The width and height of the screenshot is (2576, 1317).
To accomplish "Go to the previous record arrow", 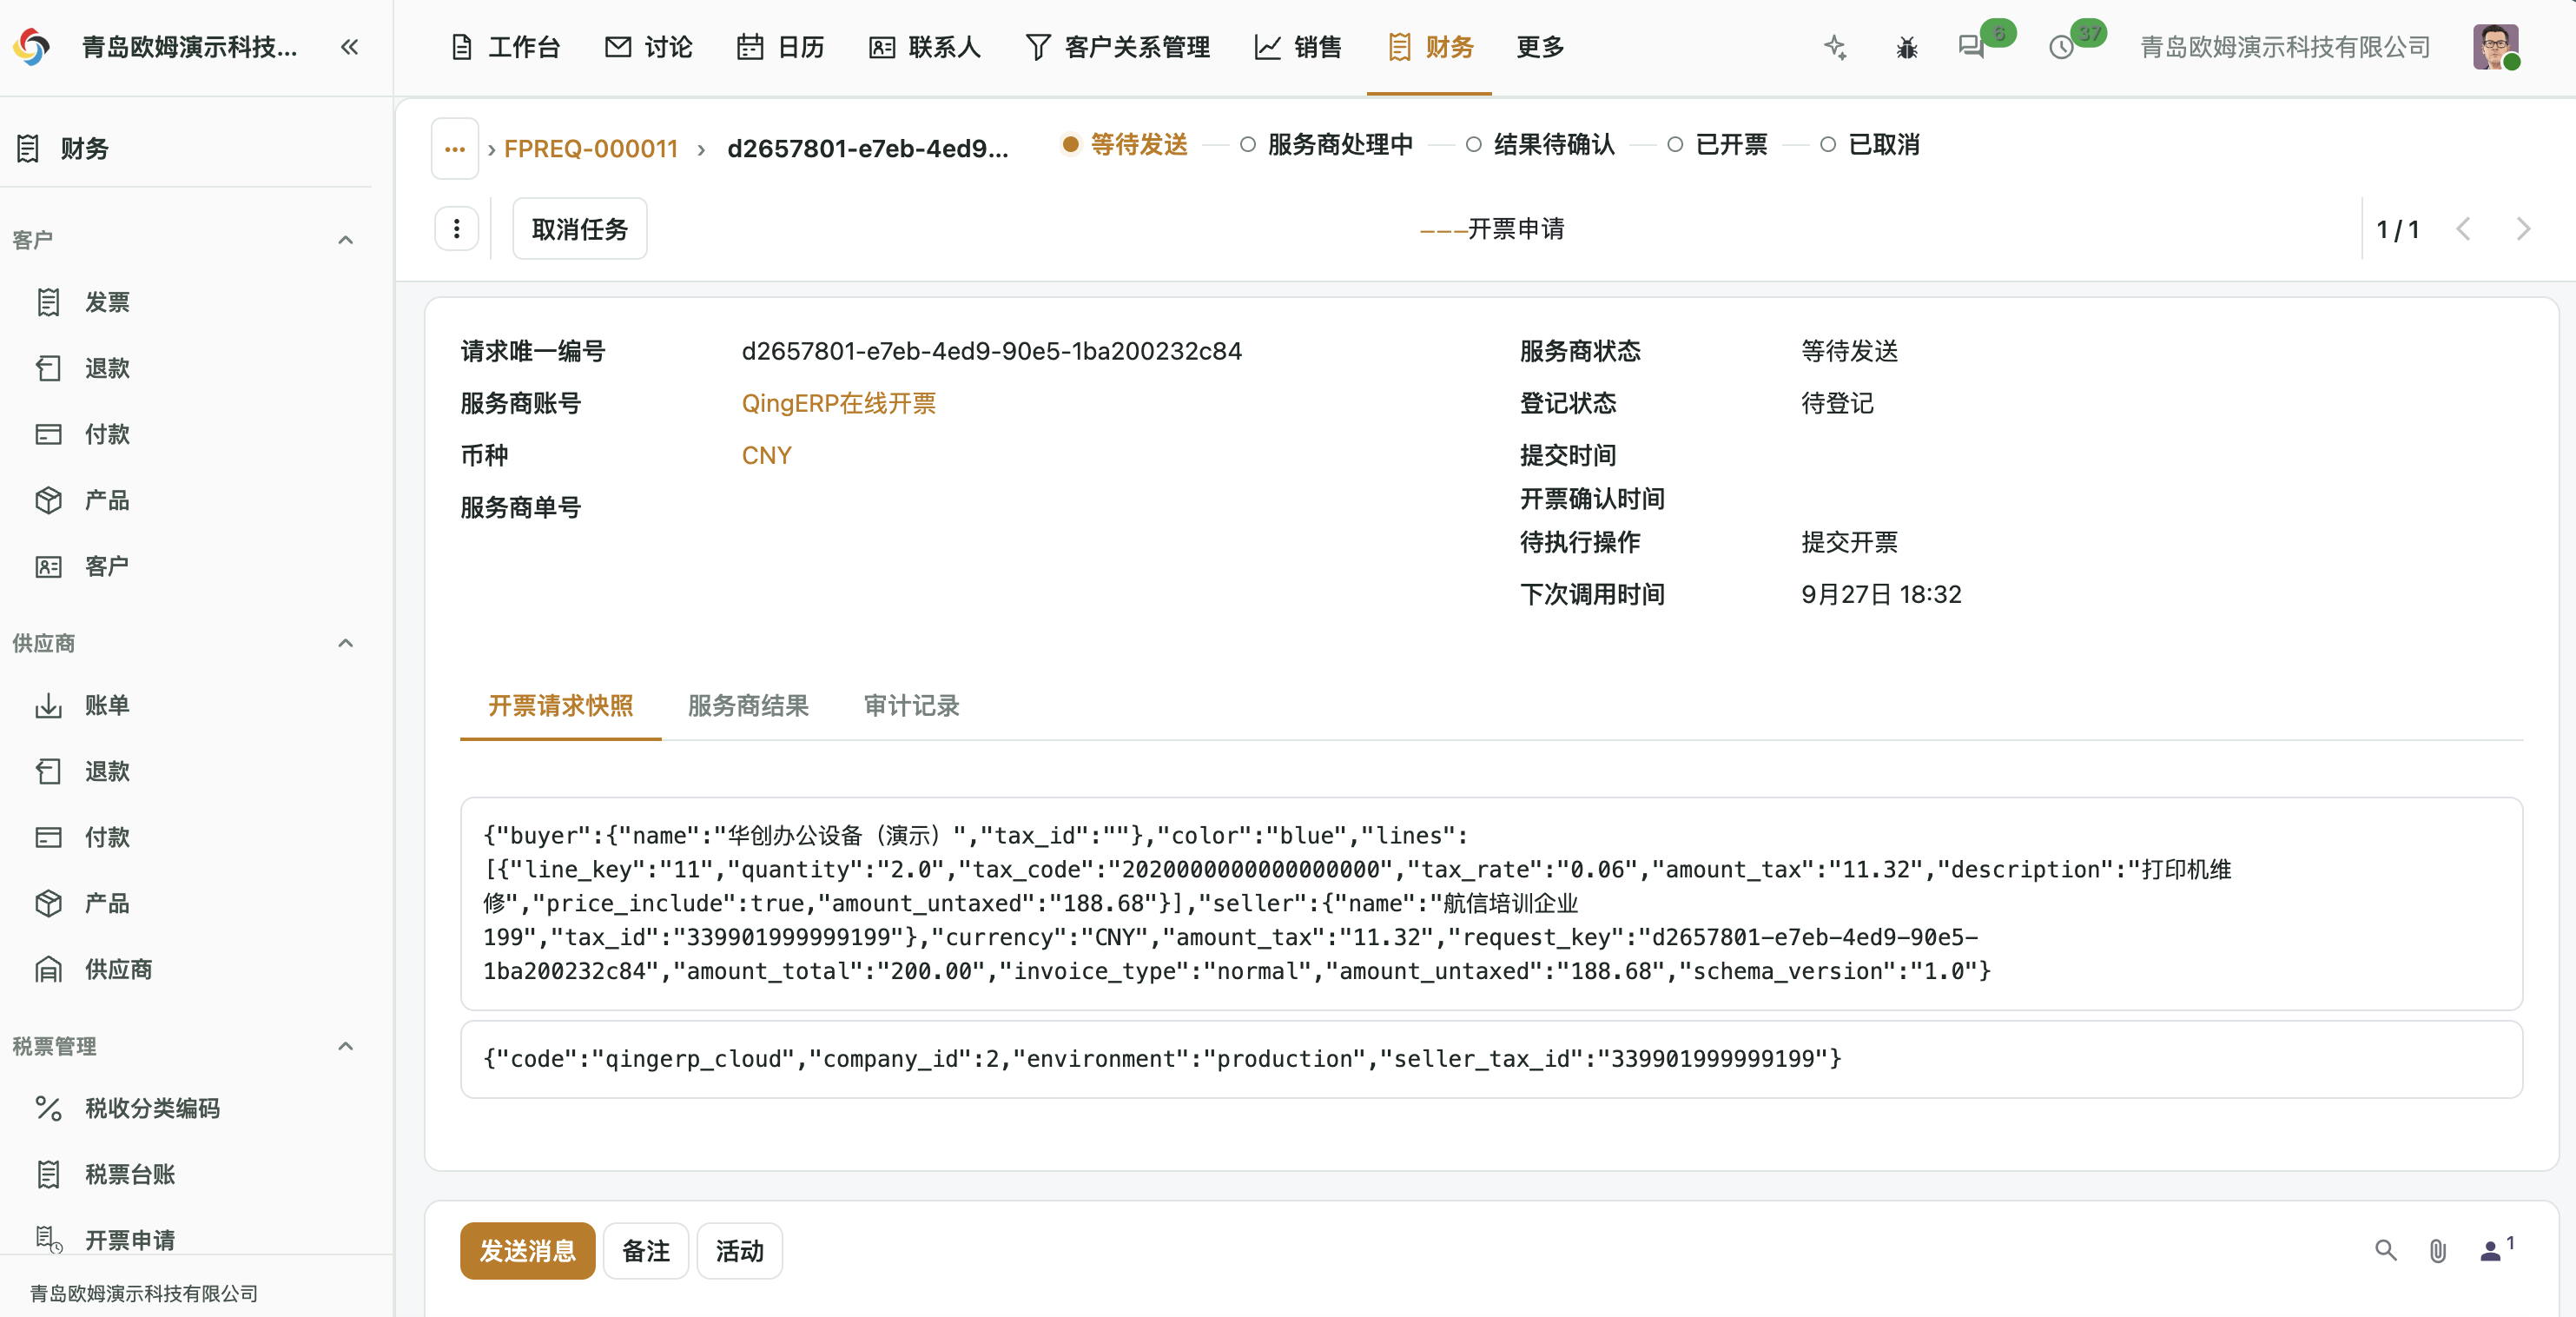I will tap(2463, 229).
